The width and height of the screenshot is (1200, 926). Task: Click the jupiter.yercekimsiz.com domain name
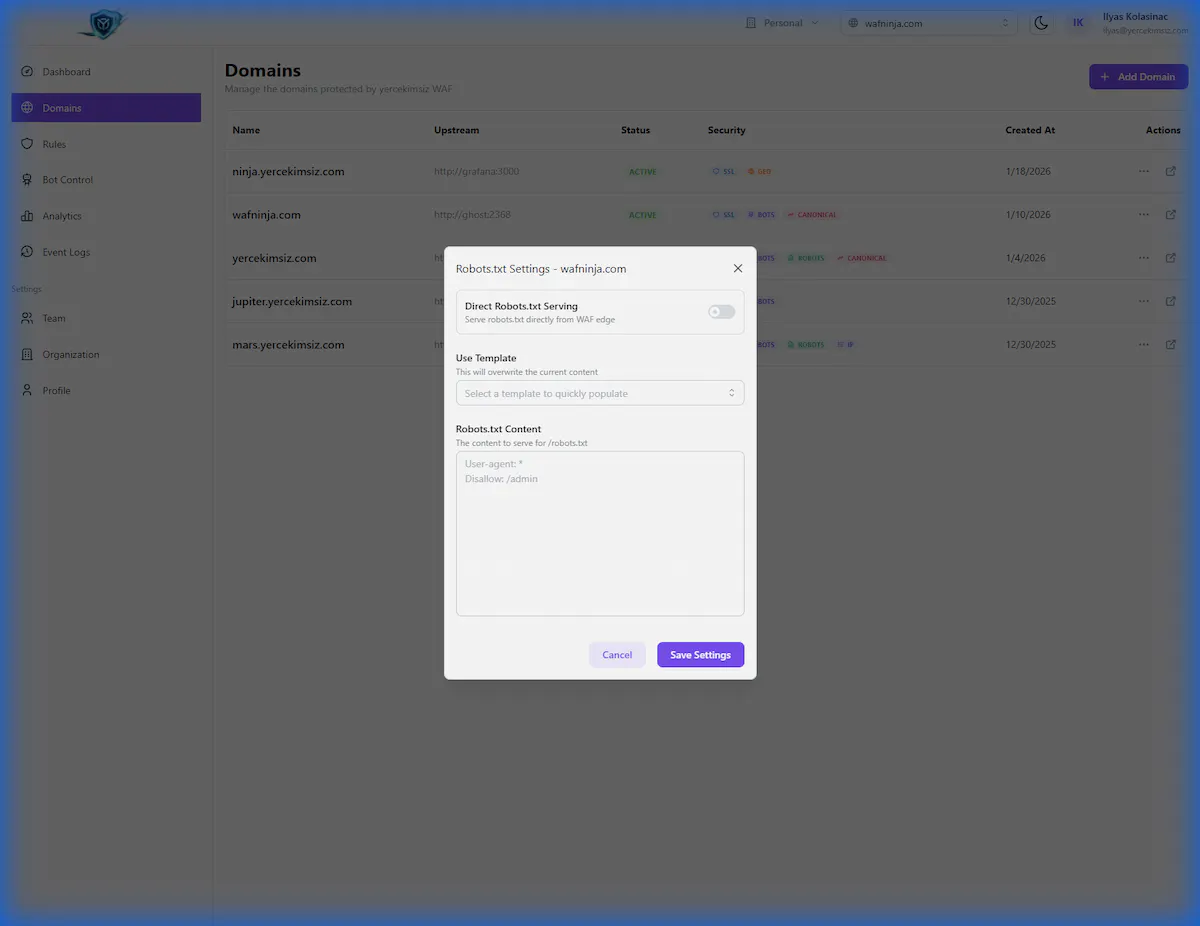click(292, 301)
